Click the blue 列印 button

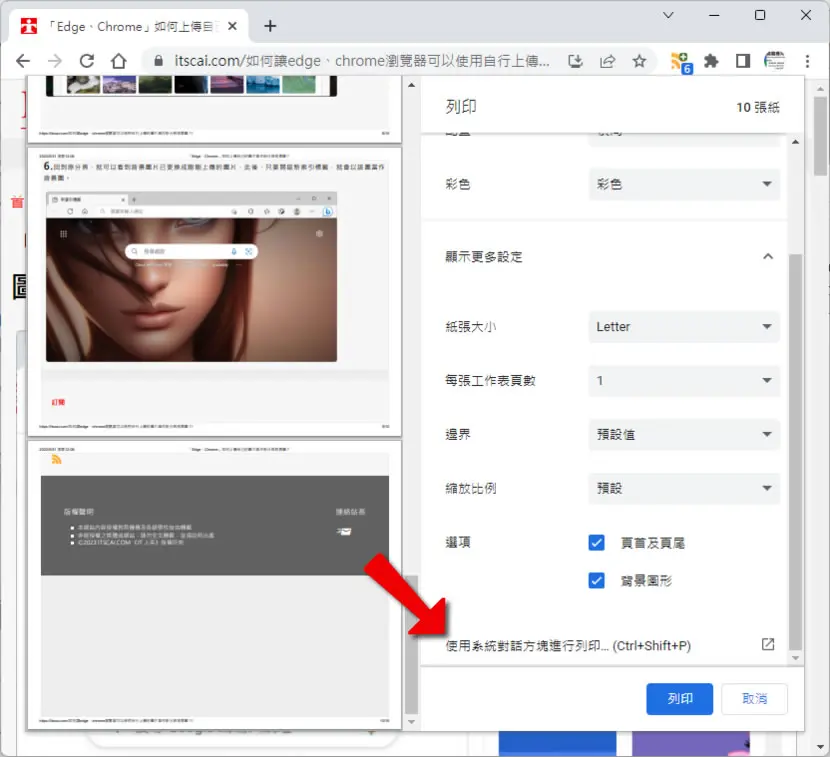click(x=679, y=699)
